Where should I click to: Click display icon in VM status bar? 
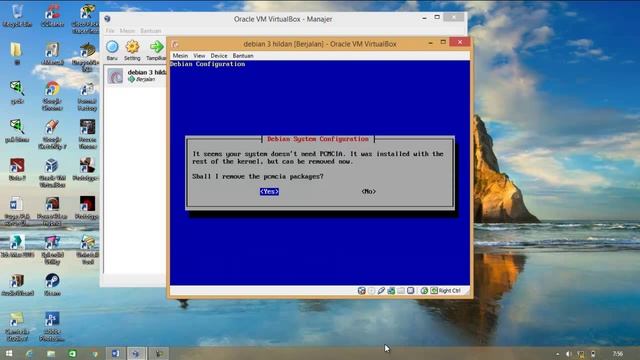411,291
